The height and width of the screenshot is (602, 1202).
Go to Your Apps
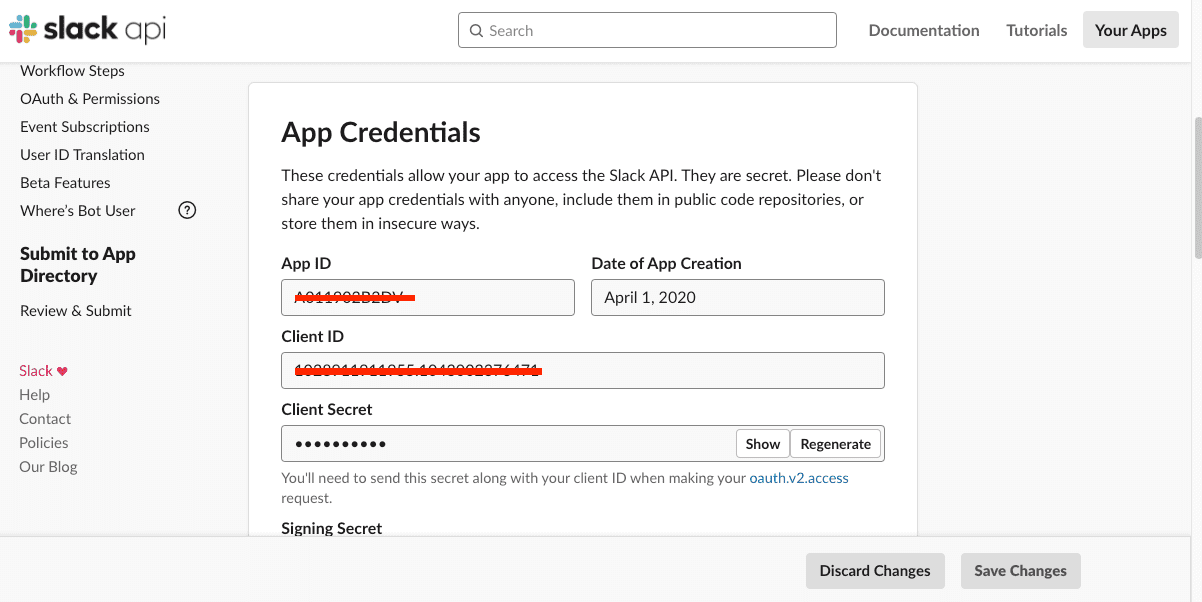(x=1130, y=31)
